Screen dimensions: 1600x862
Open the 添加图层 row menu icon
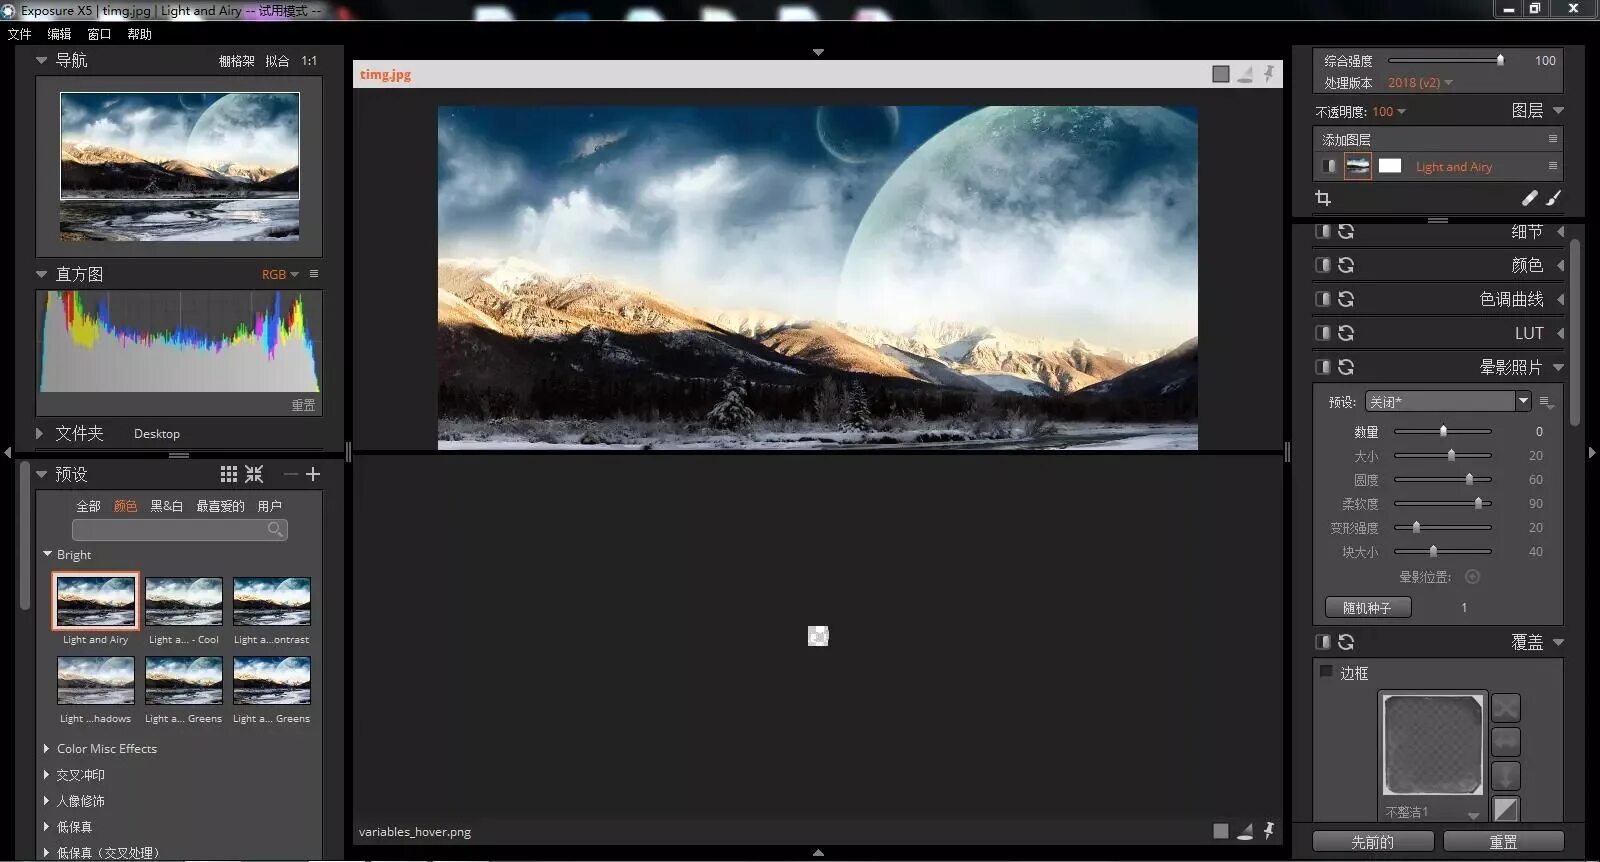(1553, 139)
